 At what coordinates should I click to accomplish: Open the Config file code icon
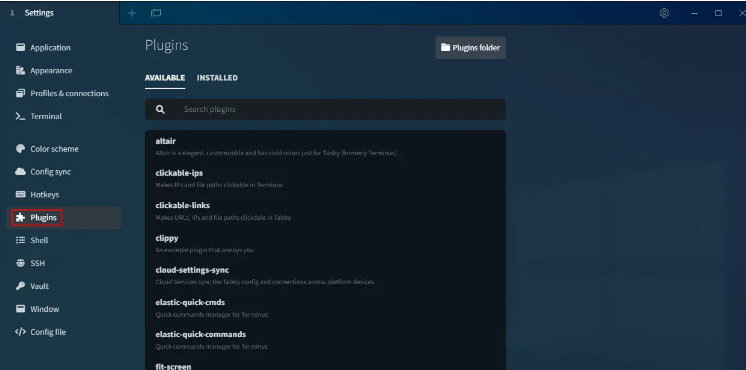pyautogui.click(x=20, y=332)
